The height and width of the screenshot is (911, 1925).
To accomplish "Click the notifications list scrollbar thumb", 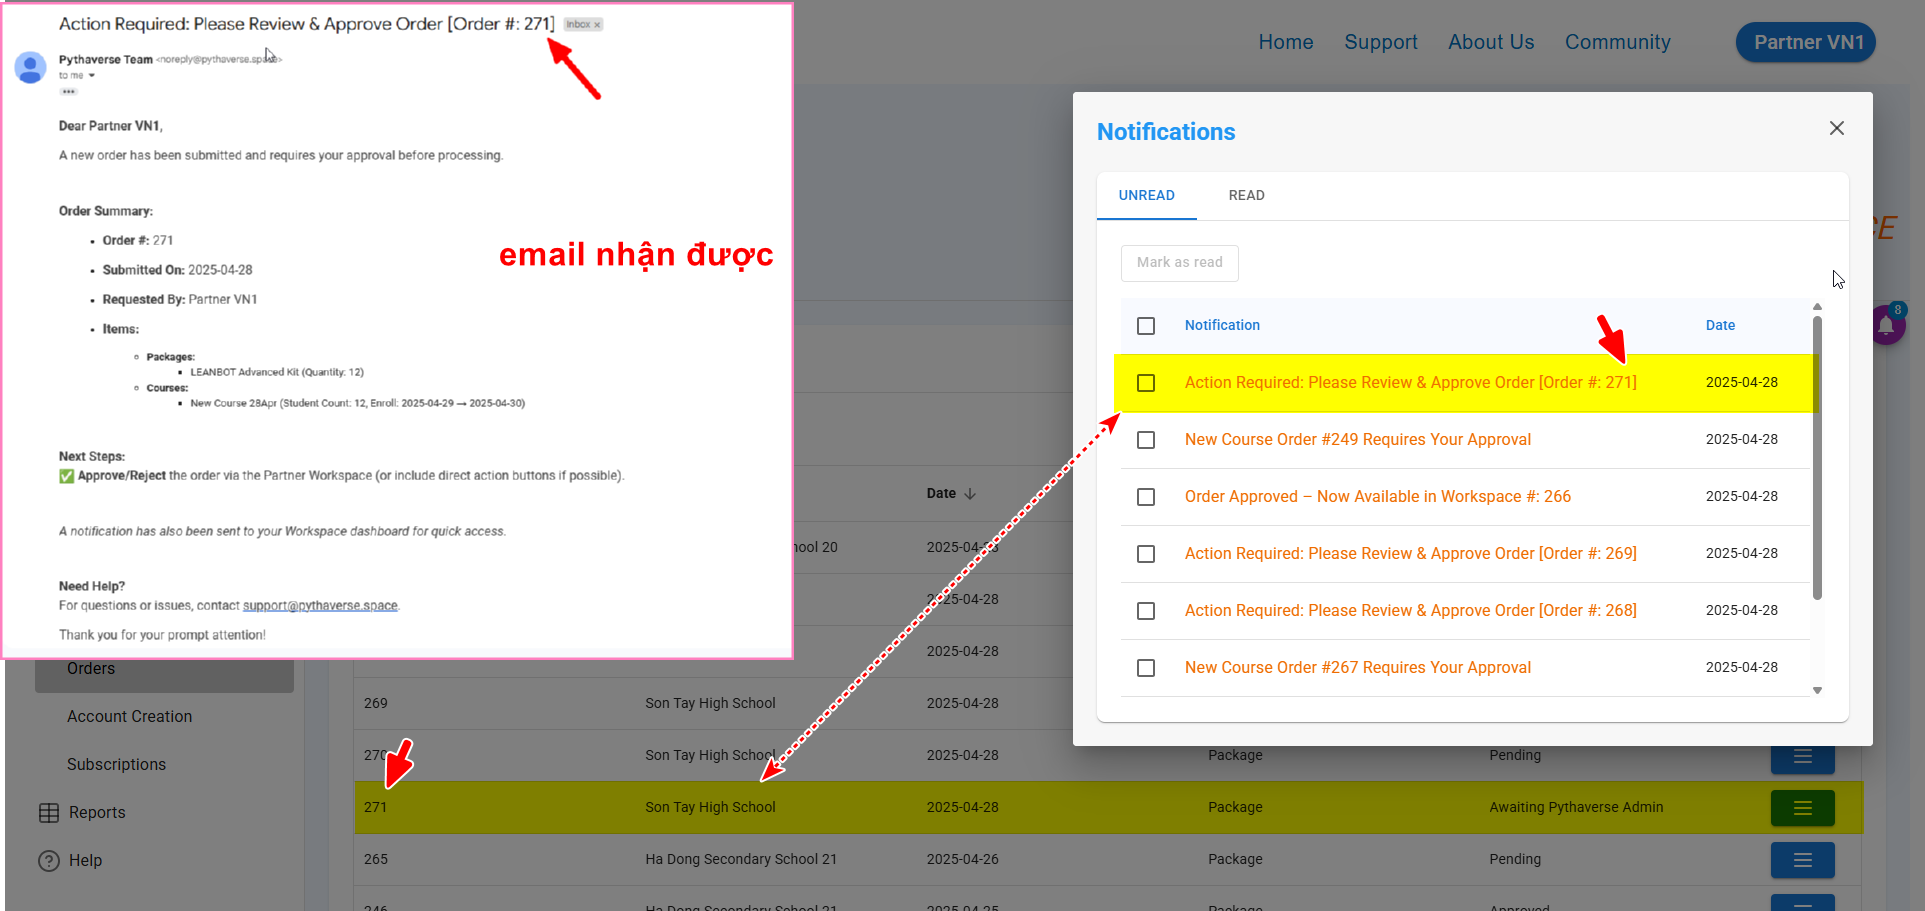I will coord(1817,458).
